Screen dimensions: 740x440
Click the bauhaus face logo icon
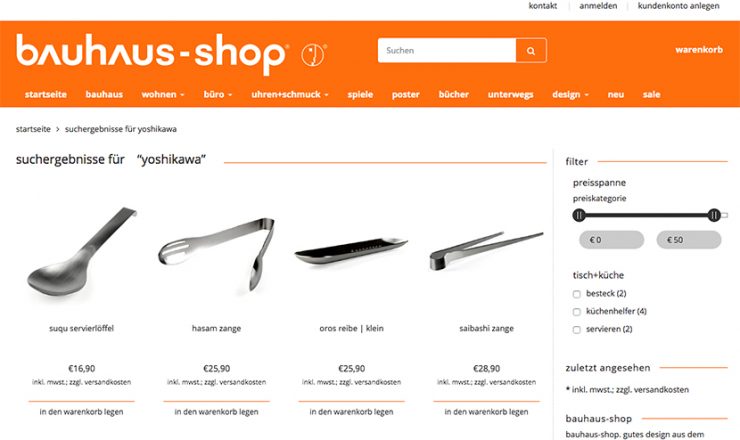pos(313,54)
